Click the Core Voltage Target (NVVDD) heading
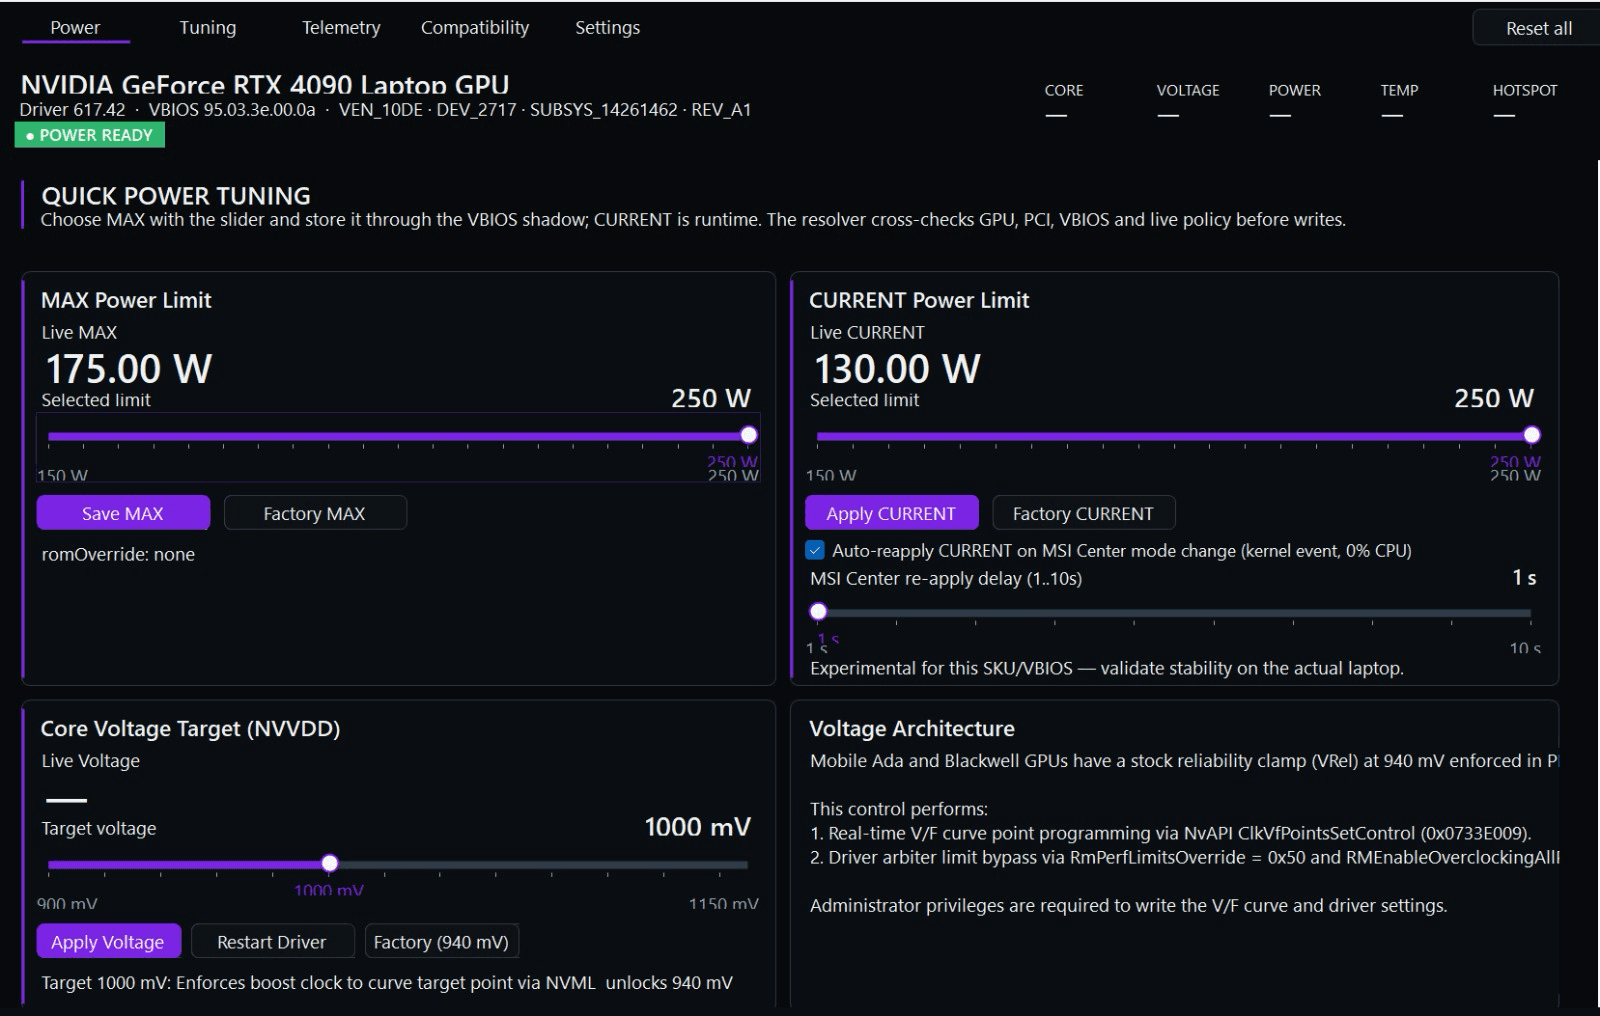This screenshot has width=1600, height=1016. tap(190, 729)
